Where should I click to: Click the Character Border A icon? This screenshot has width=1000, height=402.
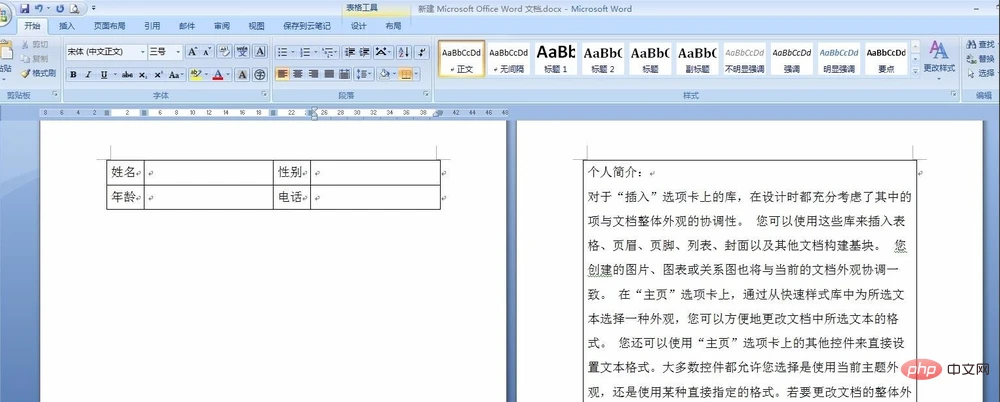[260, 52]
